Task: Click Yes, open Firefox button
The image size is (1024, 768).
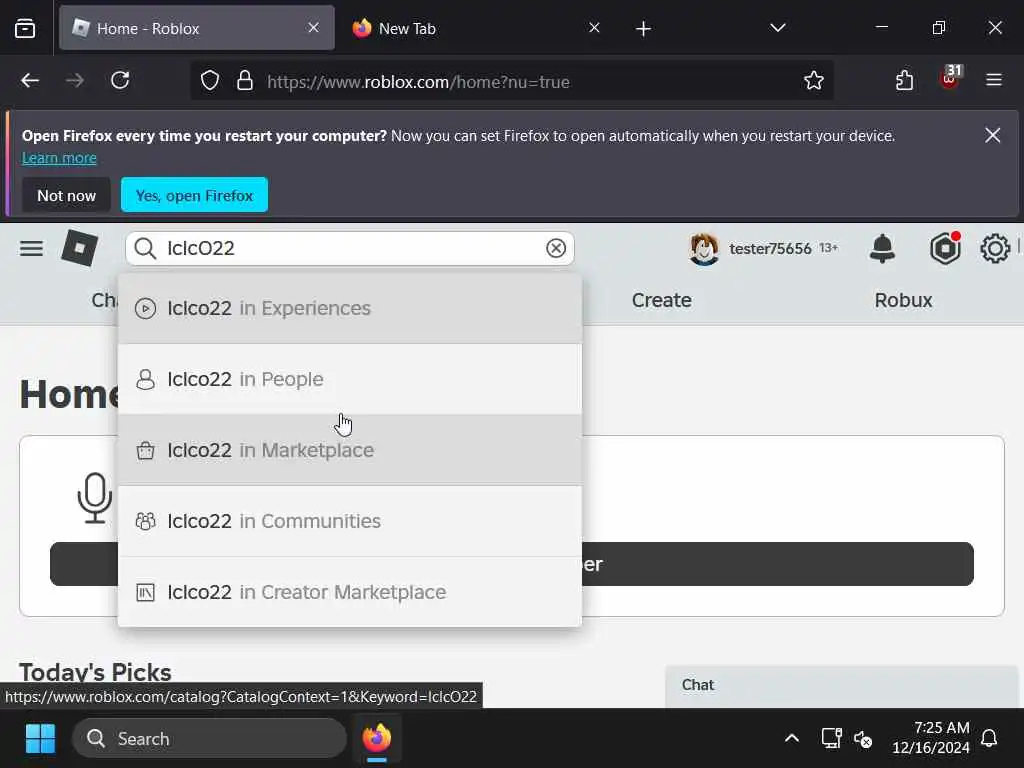Action: click(x=194, y=195)
